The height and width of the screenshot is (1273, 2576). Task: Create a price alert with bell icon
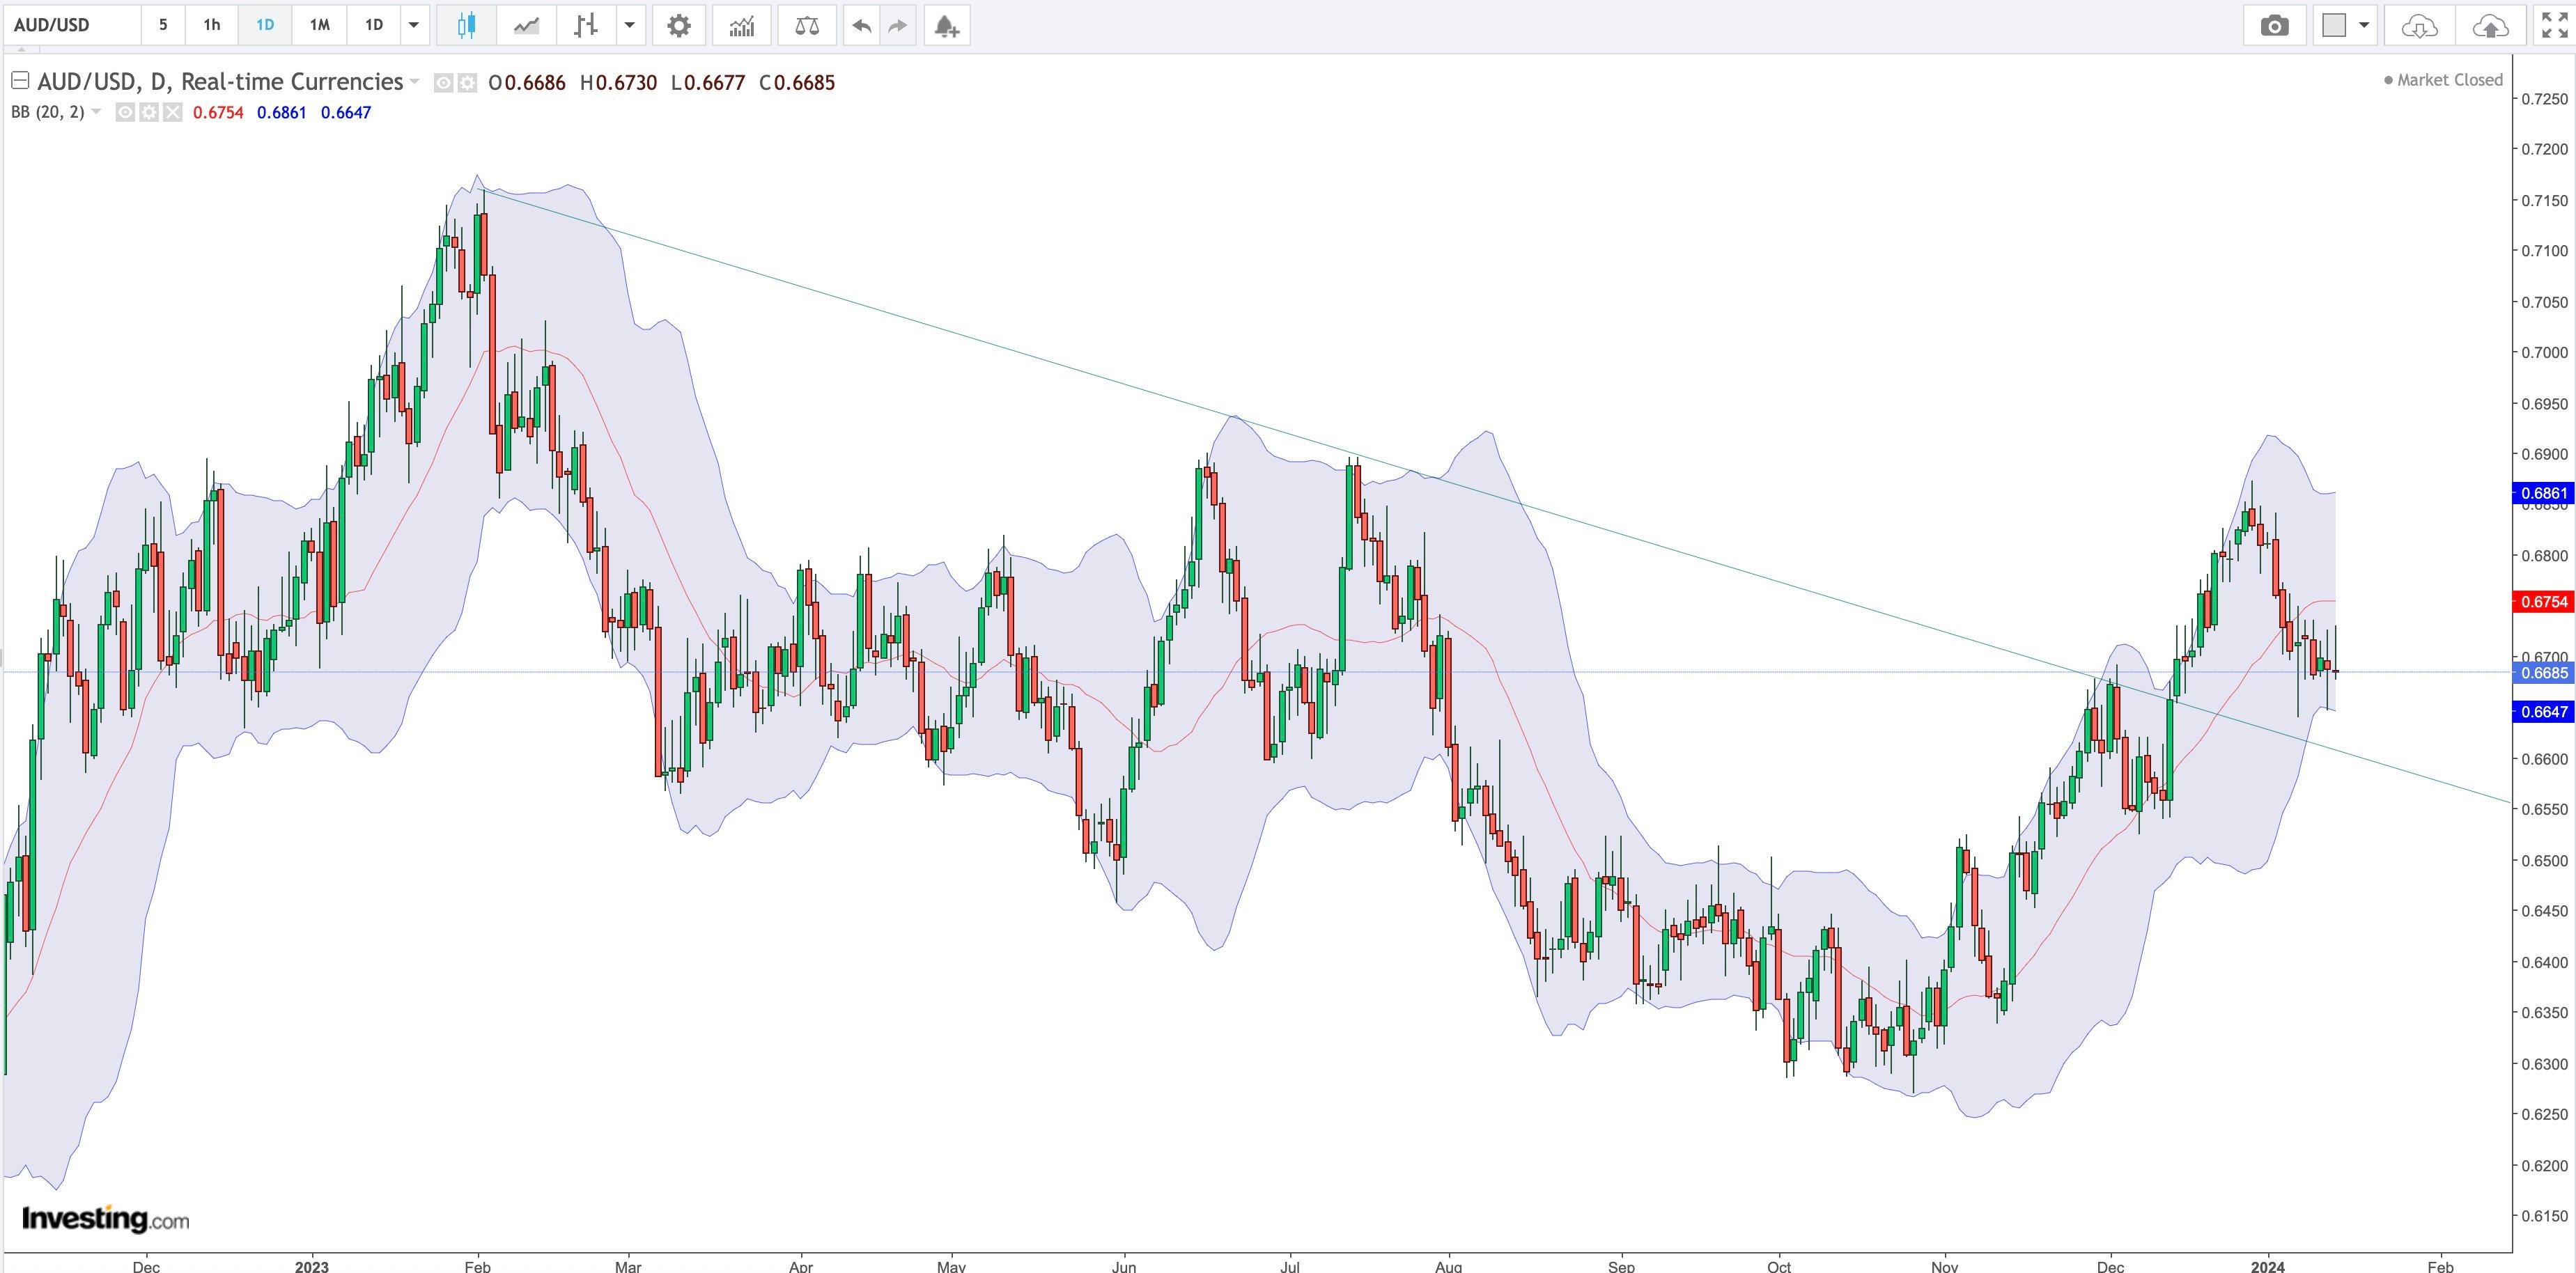coord(946,25)
